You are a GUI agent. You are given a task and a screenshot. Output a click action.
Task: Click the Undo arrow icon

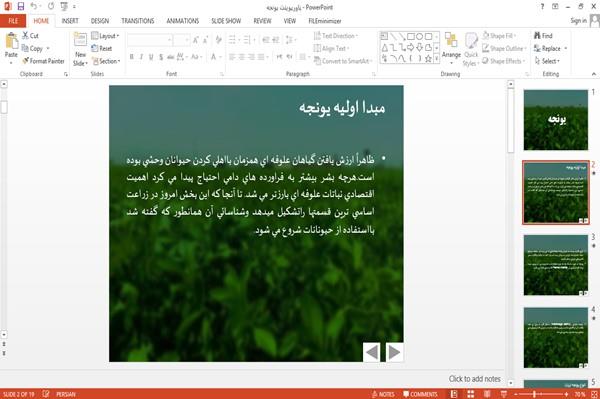34,7
